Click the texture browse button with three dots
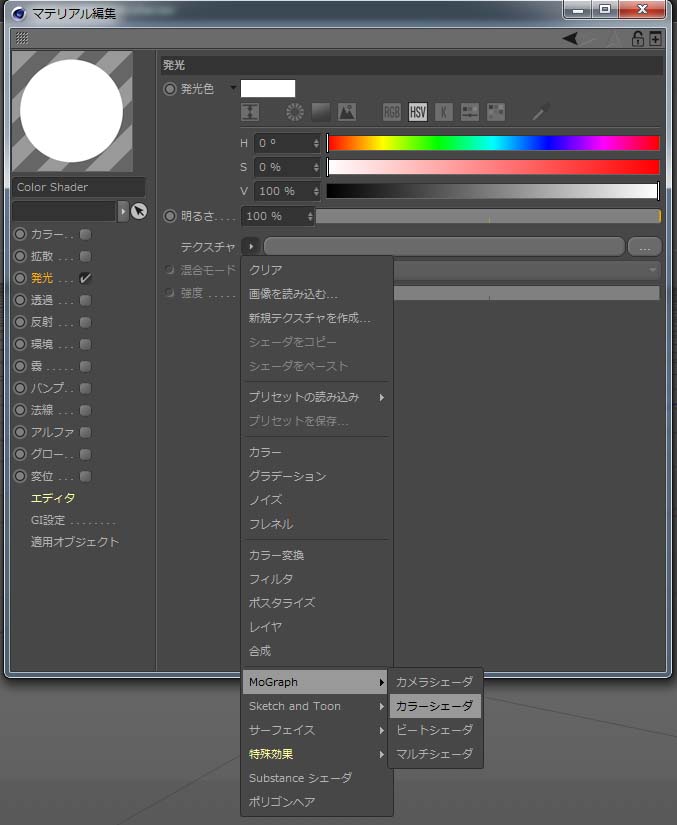Image resolution: width=677 pixels, height=825 pixels. (644, 246)
